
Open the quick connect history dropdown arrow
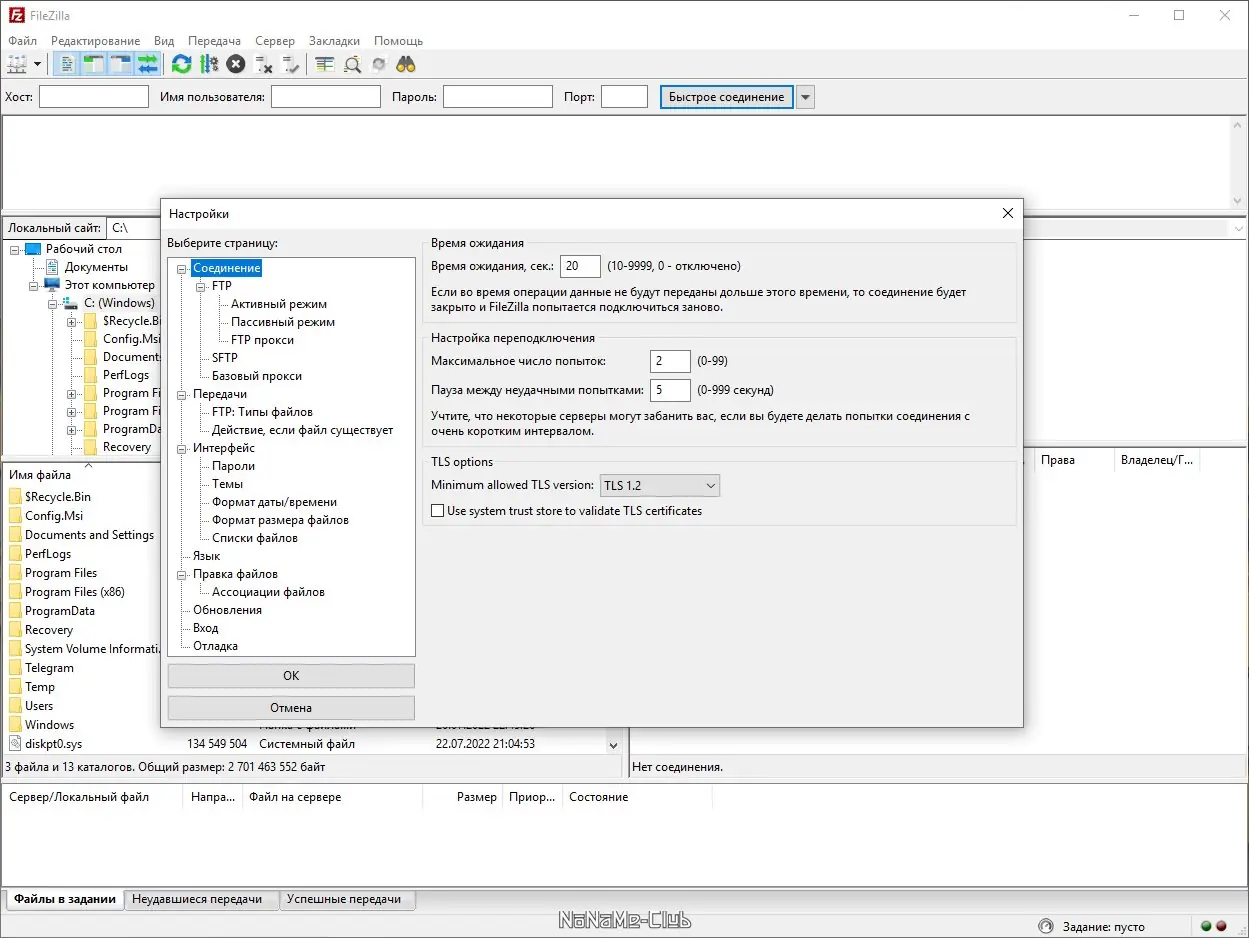[806, 97]
